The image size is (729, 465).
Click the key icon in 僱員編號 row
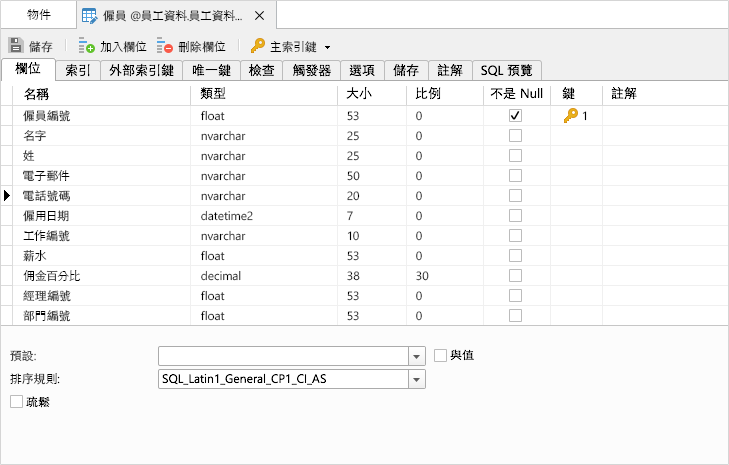pyautogui.click(x=570, y=116)
